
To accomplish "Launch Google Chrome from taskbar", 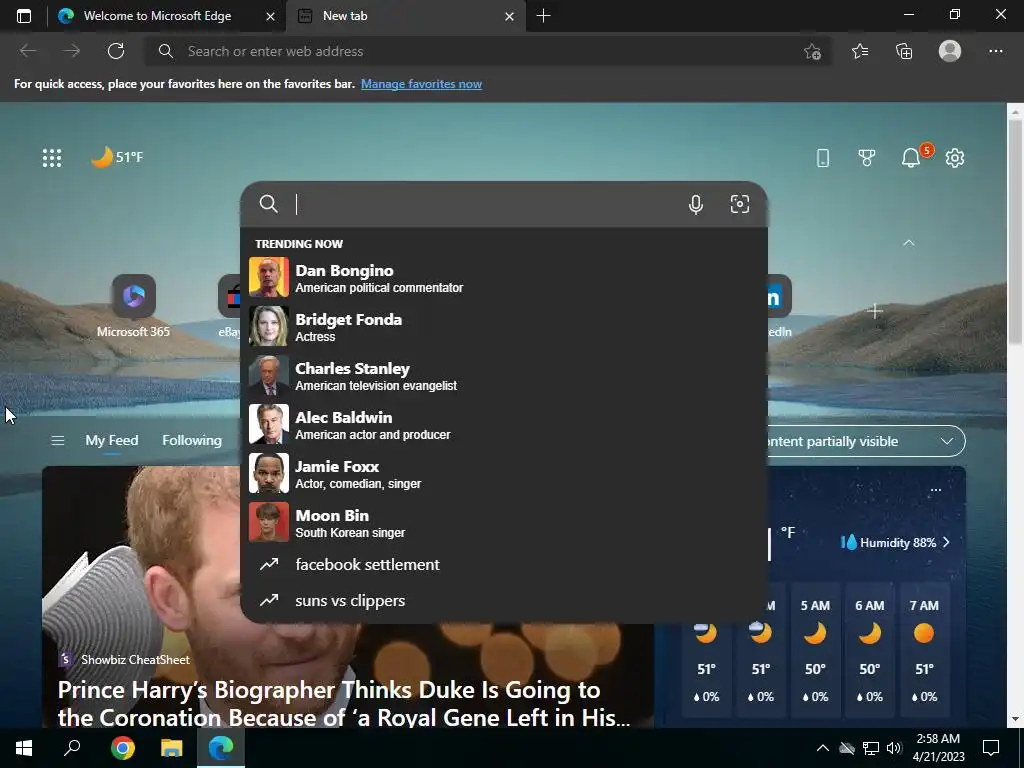I will (122, 748).
